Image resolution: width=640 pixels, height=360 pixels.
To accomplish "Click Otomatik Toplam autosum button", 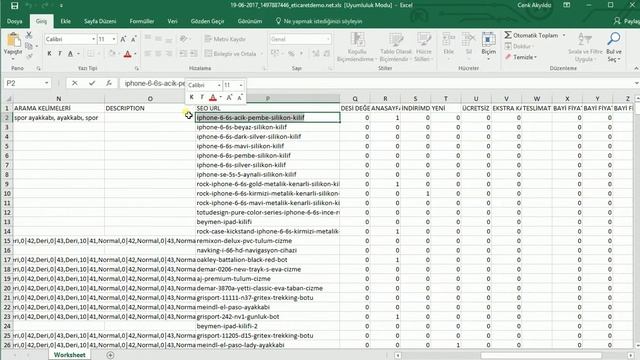I will pyautogui.click(x=531, y=36).
